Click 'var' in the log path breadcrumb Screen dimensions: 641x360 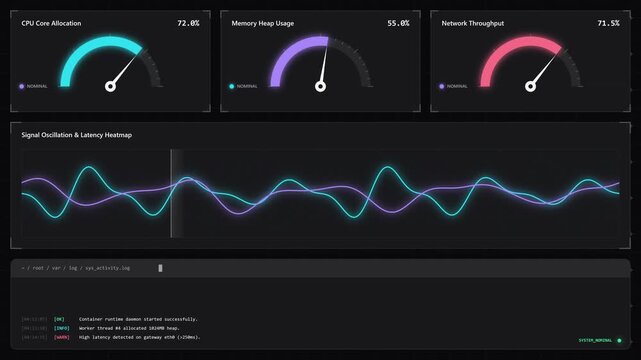tap(56, 268)
